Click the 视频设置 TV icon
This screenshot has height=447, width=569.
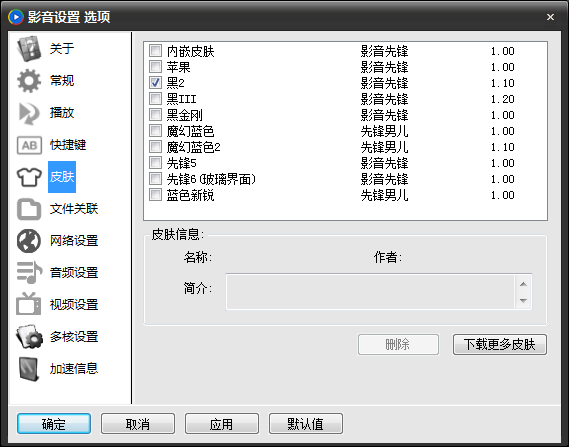tap(29, 304)
